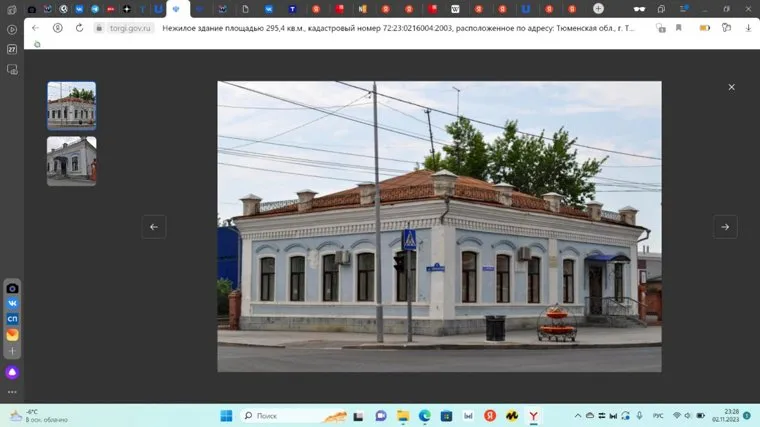Click the browser back arrow
Image resolution: width=760 pixels, height=427 pixels.
(x=36, y=28)
